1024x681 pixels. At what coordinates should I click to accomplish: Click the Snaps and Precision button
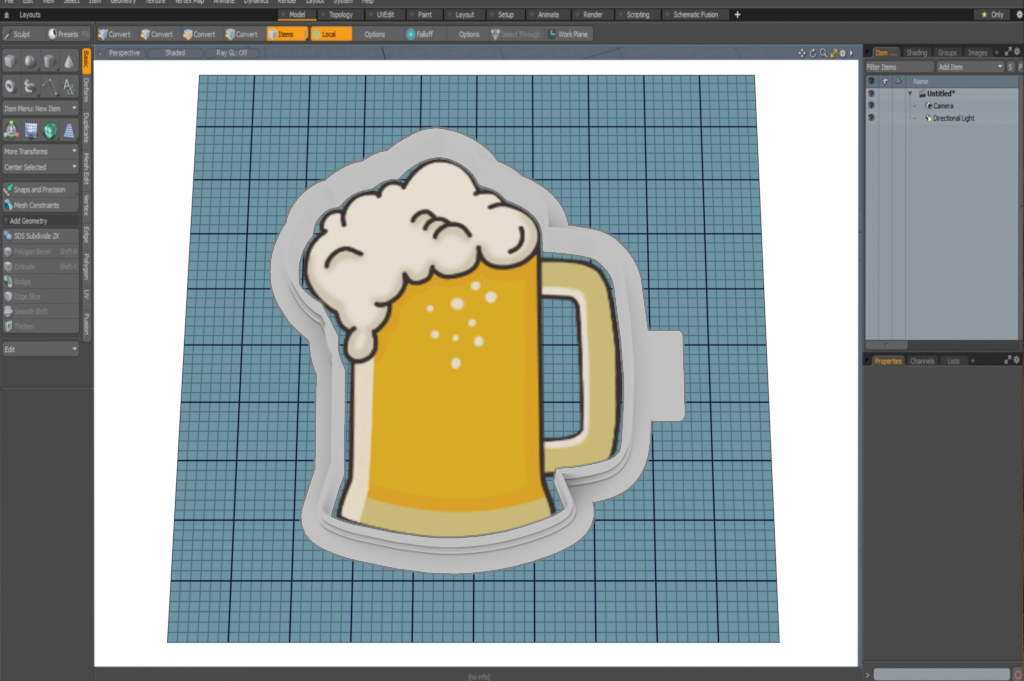pos(40,189)
